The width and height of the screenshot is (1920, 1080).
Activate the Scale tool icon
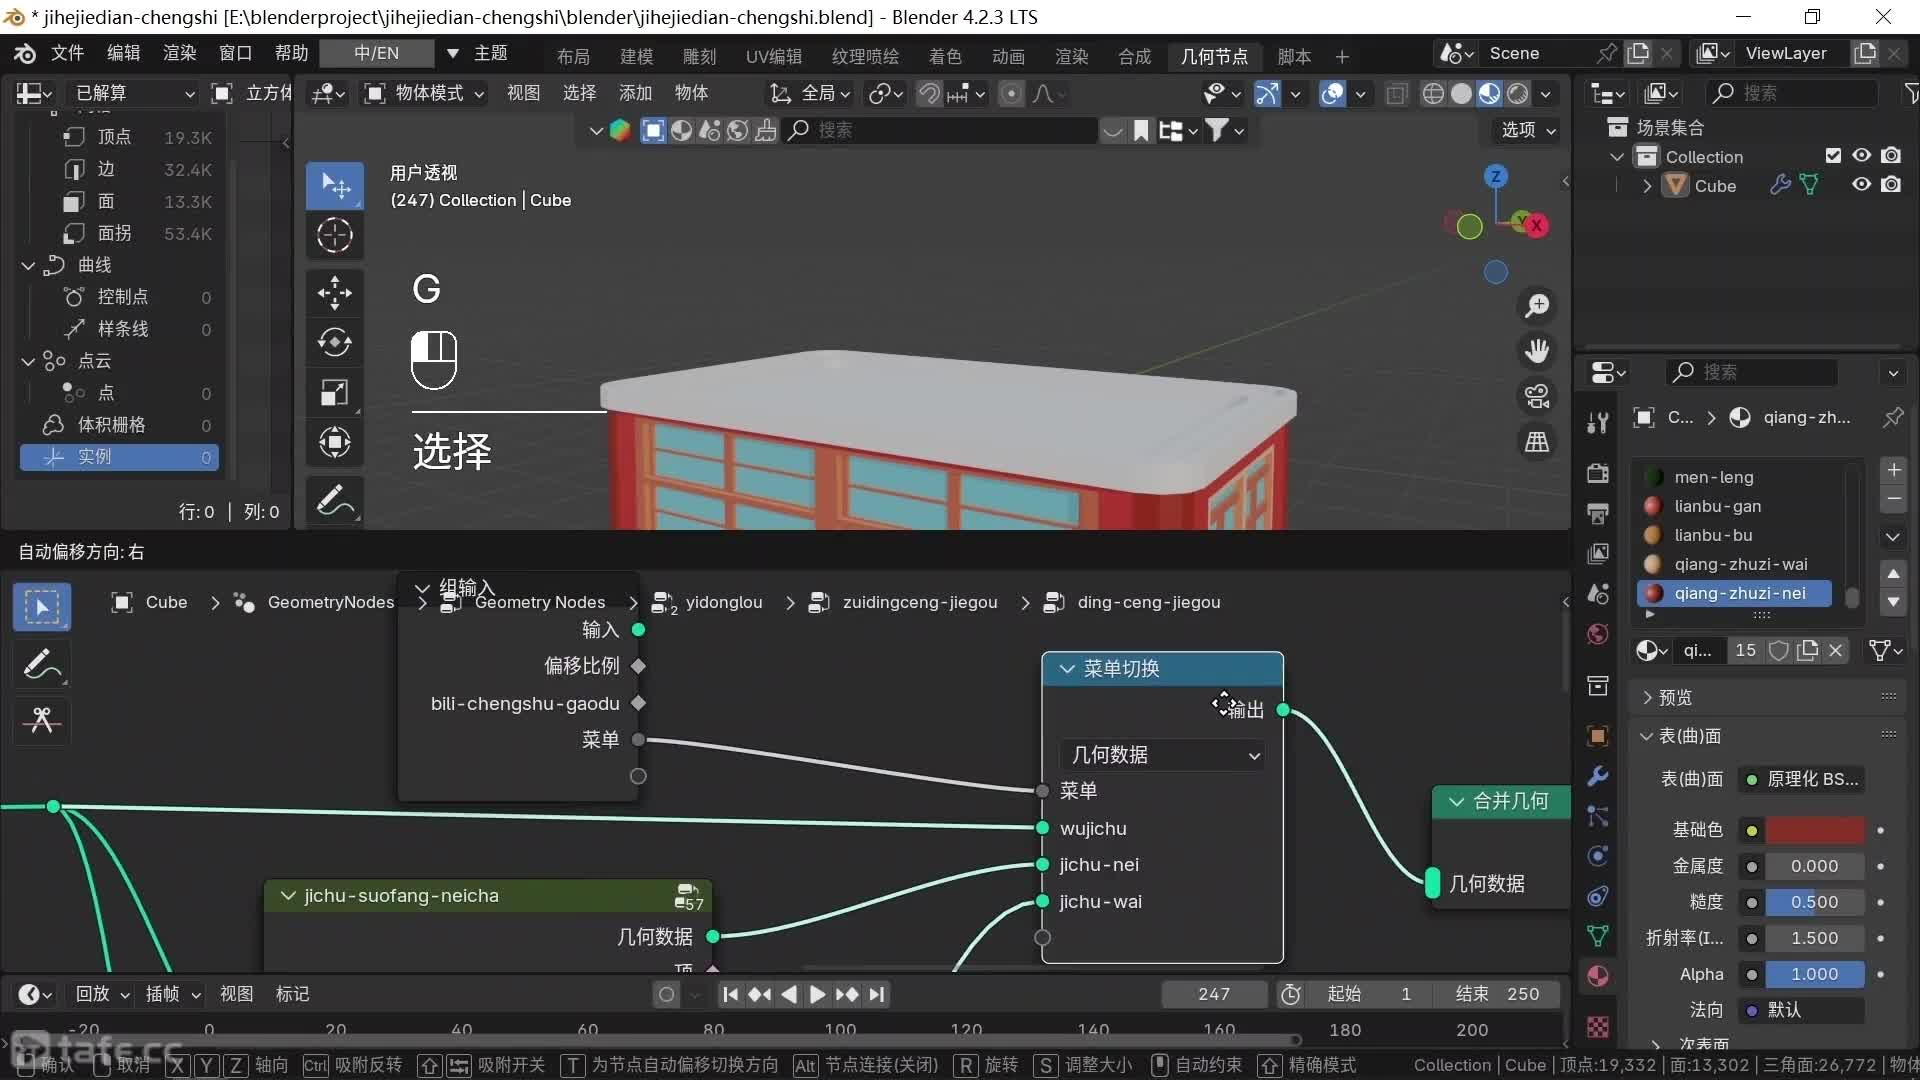pos(334,393)
